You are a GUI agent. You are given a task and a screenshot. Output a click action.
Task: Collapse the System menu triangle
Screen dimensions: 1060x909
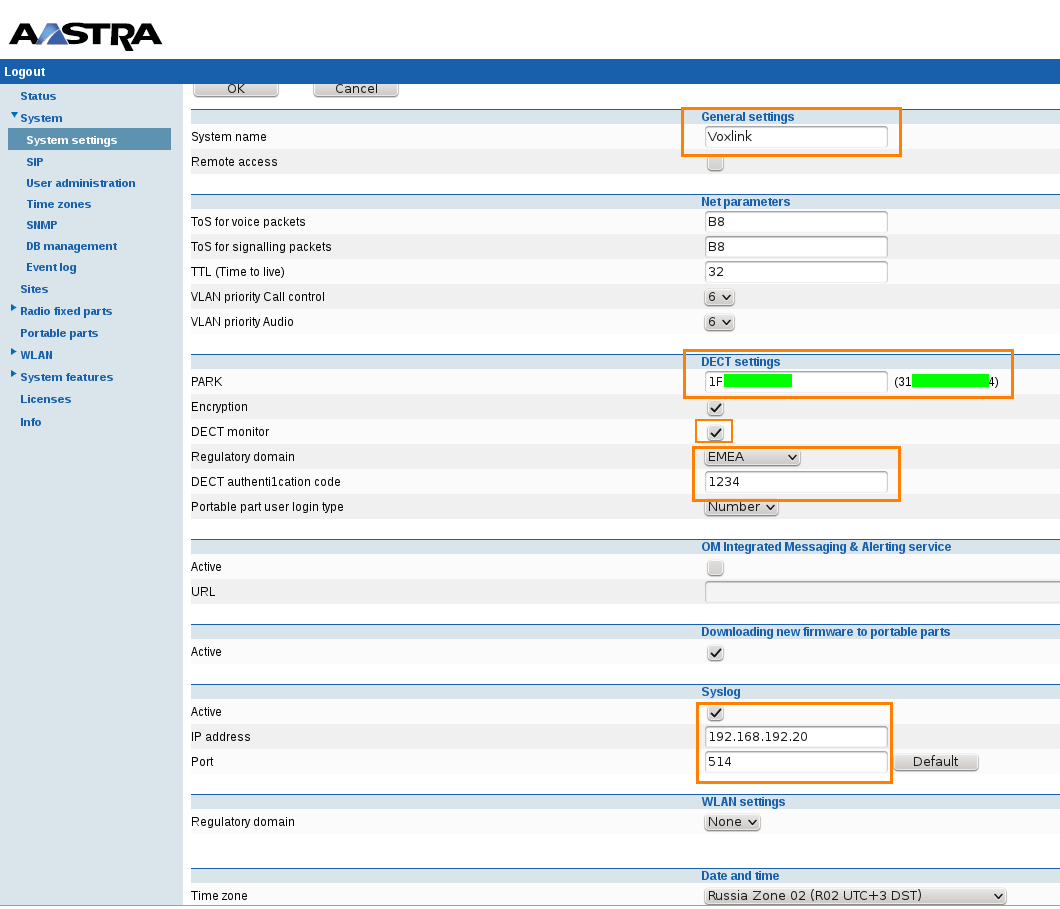14,116
